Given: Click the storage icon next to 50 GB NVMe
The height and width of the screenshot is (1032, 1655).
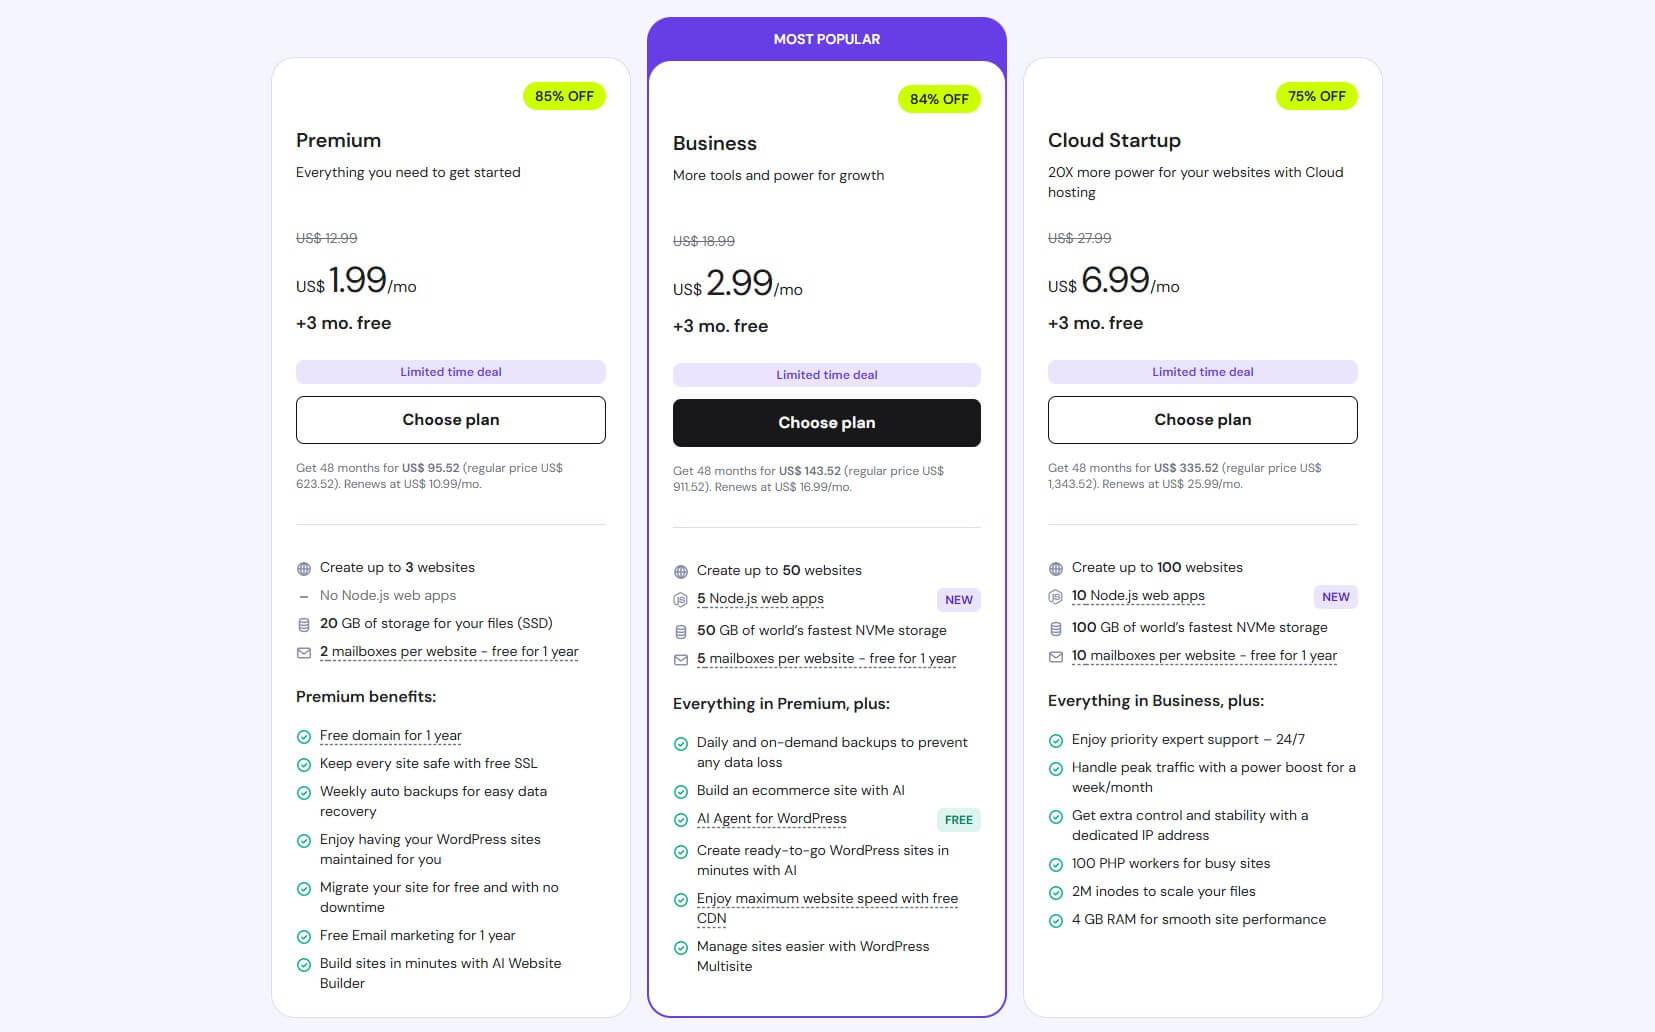Looking at the screenshot, I should 680,630.
